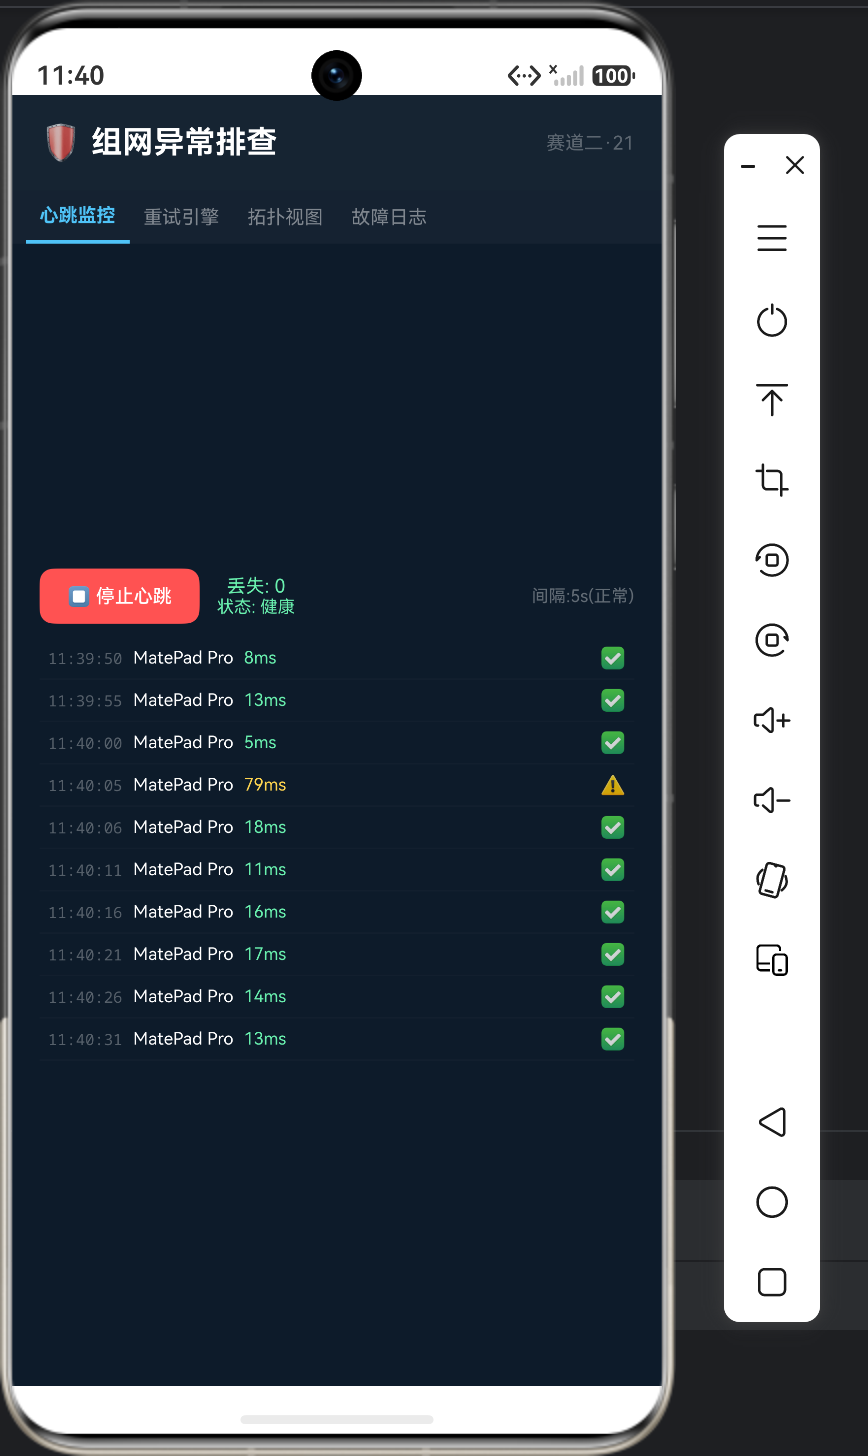Rotate the device screen clockwise
868x1456 pixels.
[772, 640]
